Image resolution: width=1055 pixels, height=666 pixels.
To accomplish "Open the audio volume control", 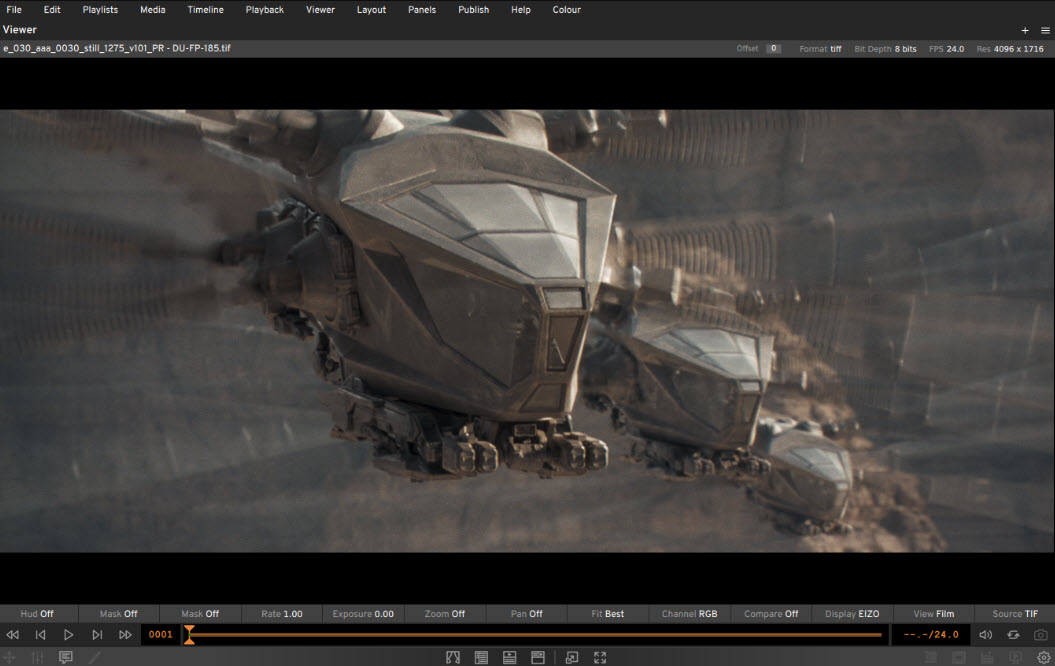I will [x=985, y=635].
